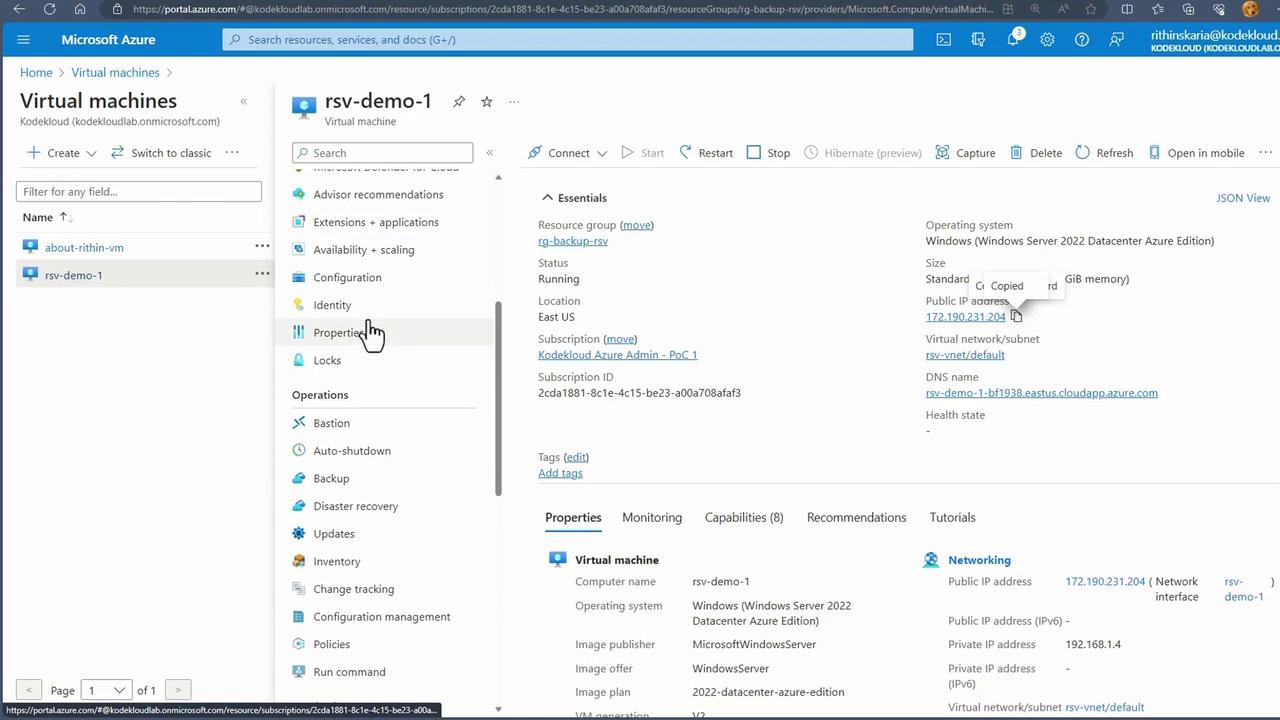Switch to the Recommendations tab
The height and width of the screenshot is (720, 1280).
click(856, 517)
